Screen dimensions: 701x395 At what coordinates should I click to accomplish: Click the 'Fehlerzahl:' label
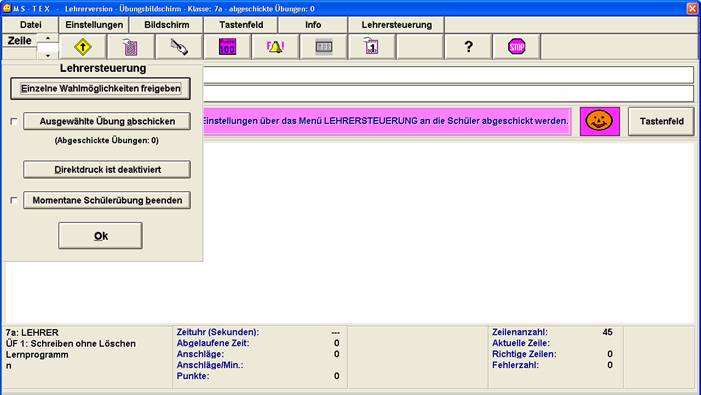pyautogui.click(x=515, y=365)
